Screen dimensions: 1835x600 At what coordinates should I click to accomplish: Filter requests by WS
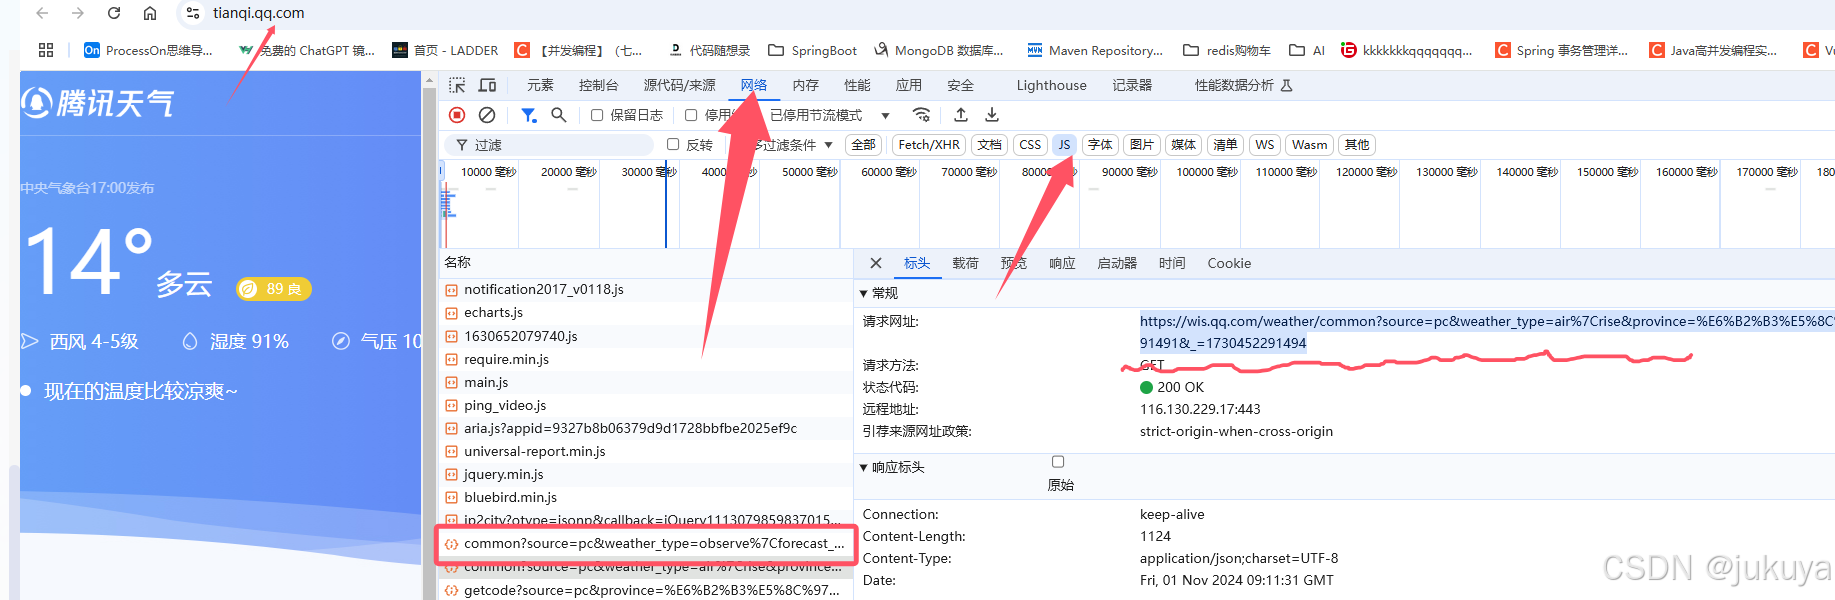click(1265, 145)
